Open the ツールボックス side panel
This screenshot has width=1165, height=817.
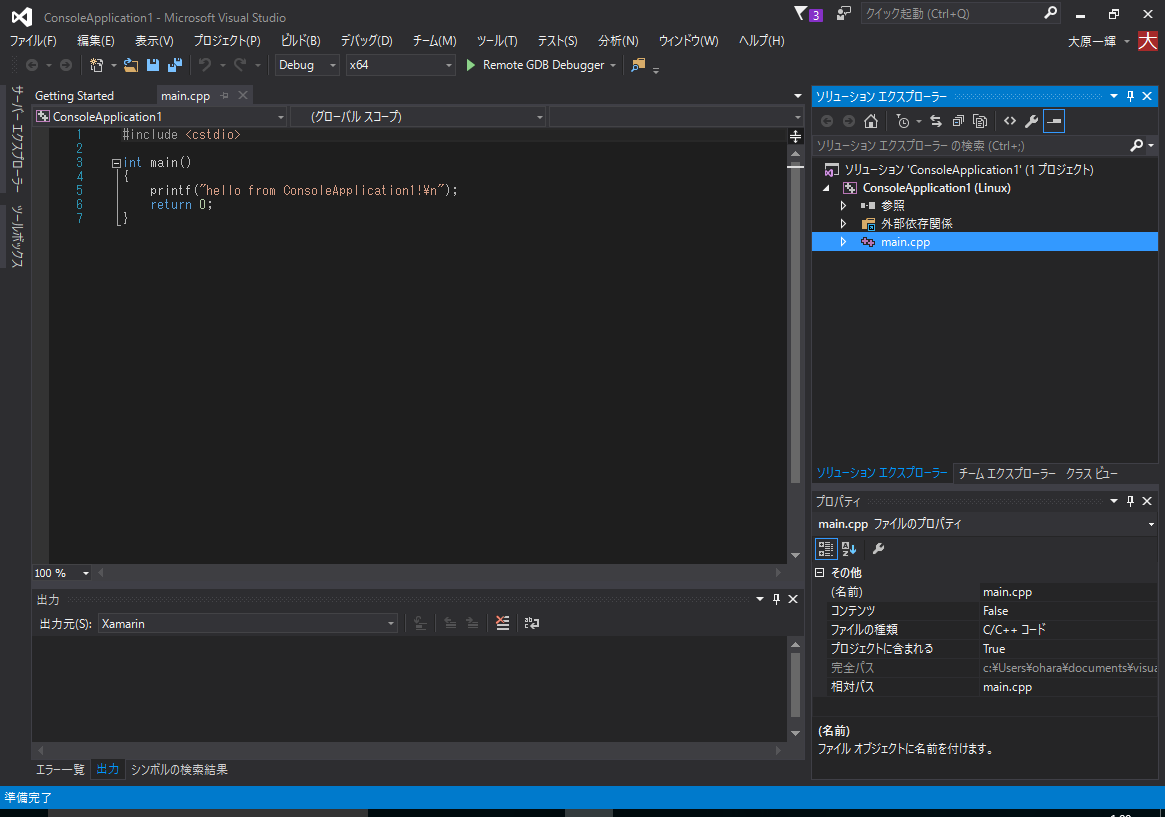click(16, 235)
